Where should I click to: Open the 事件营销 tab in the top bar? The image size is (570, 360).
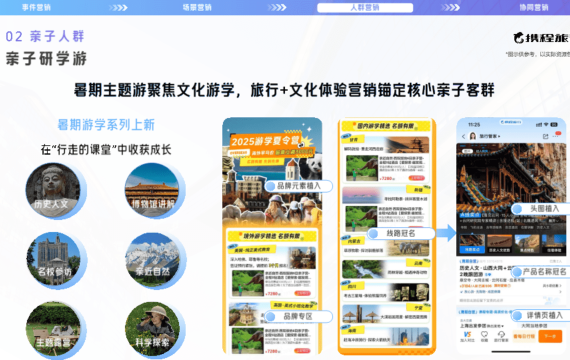click(36, 7)
